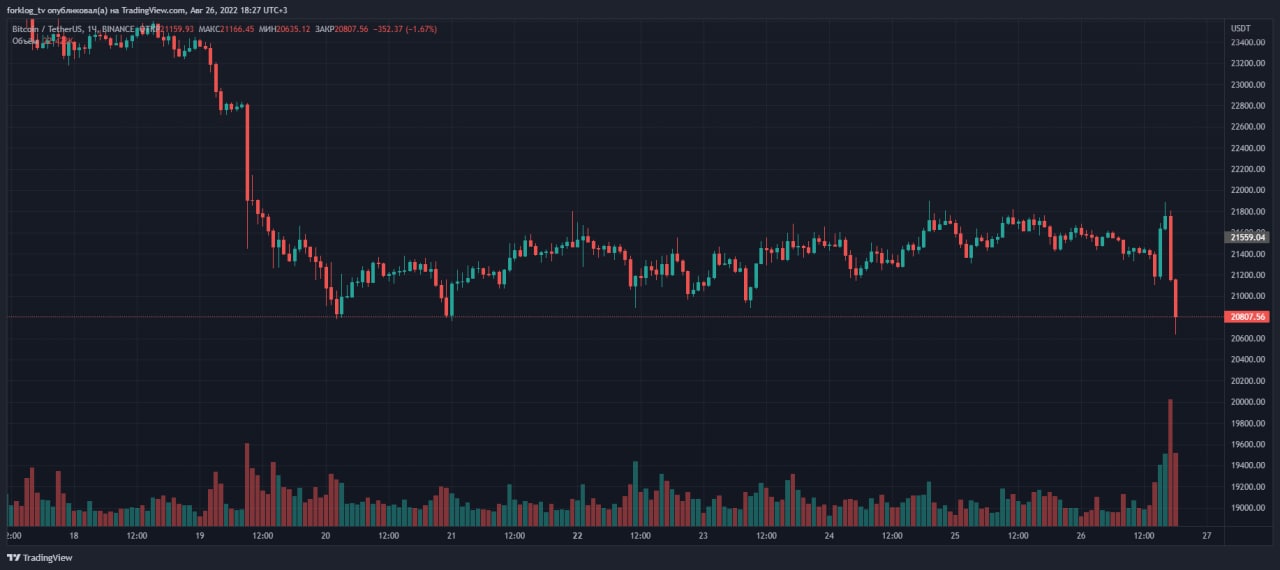Click the last red candle on the chart

coord(1176,299)
